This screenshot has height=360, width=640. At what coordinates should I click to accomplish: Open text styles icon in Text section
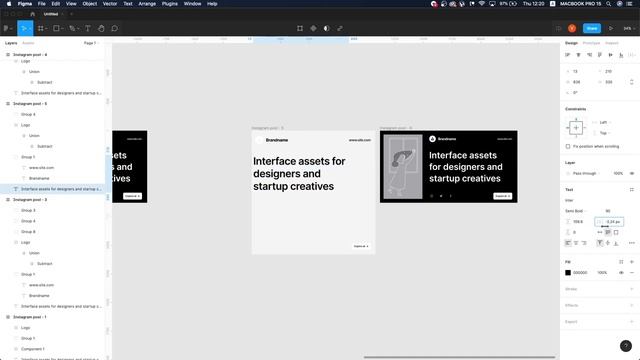[x=631, y=190]
